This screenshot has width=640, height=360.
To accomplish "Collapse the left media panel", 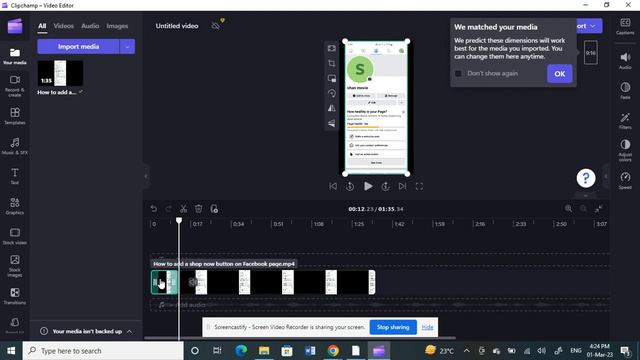I will pyautogui.click(x=146, y=176).
